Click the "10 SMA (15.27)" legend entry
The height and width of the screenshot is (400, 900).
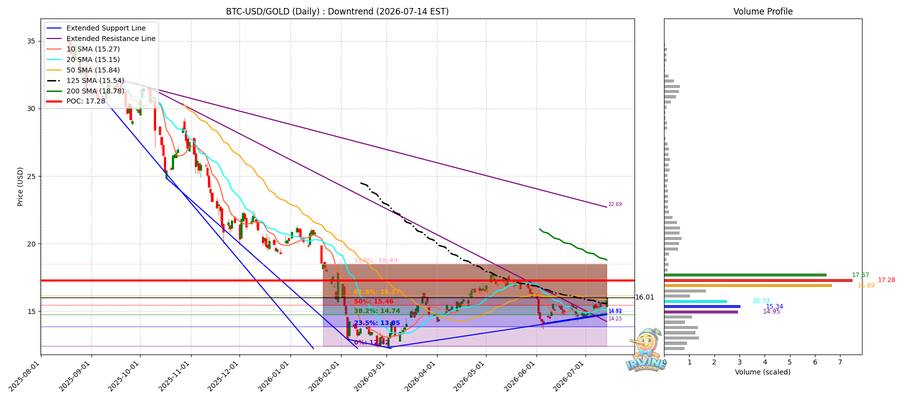[x=82, y=49]
